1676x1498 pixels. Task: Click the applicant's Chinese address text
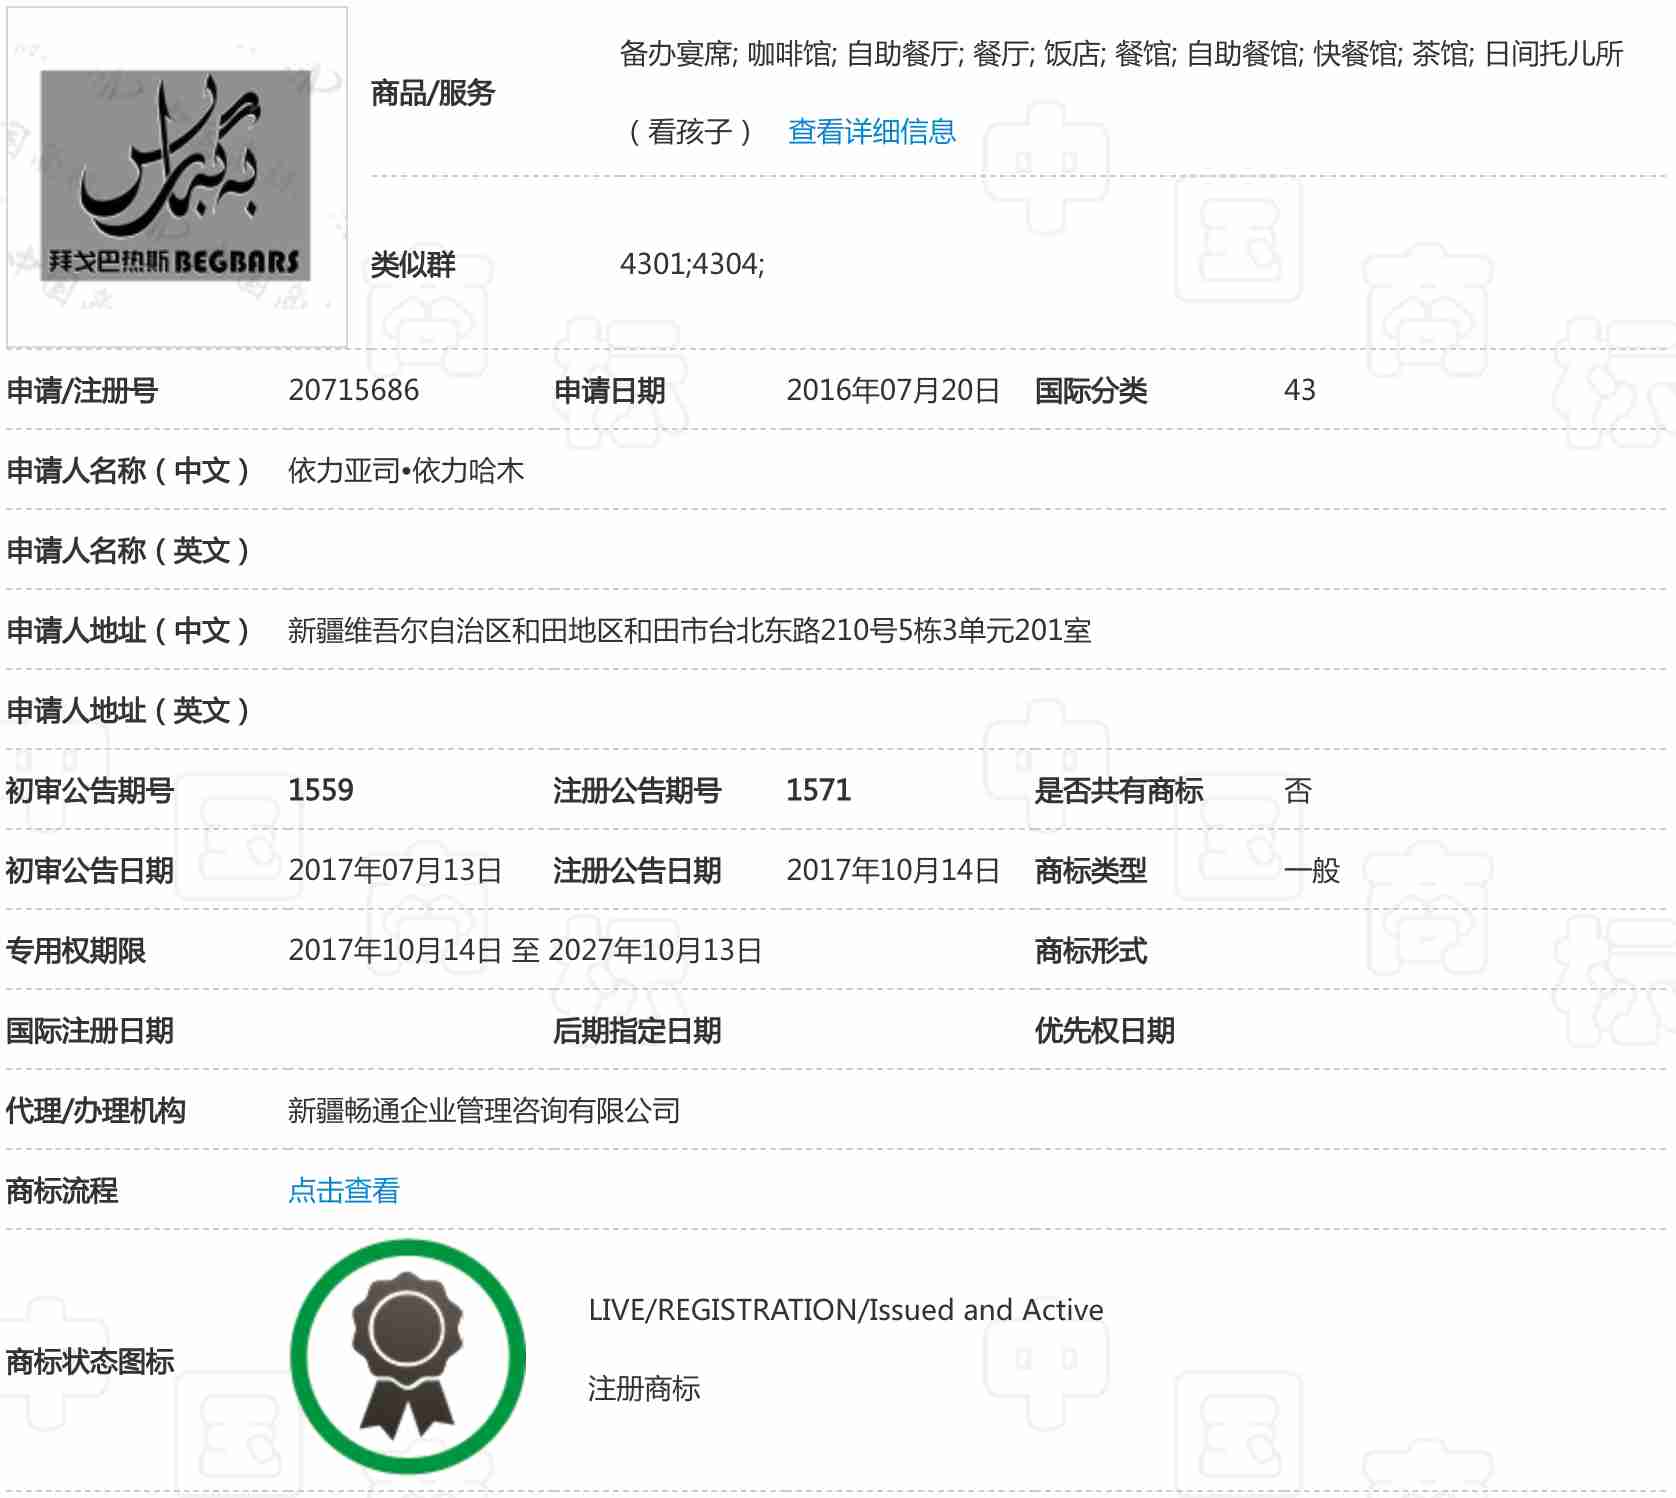pos(689,630)
